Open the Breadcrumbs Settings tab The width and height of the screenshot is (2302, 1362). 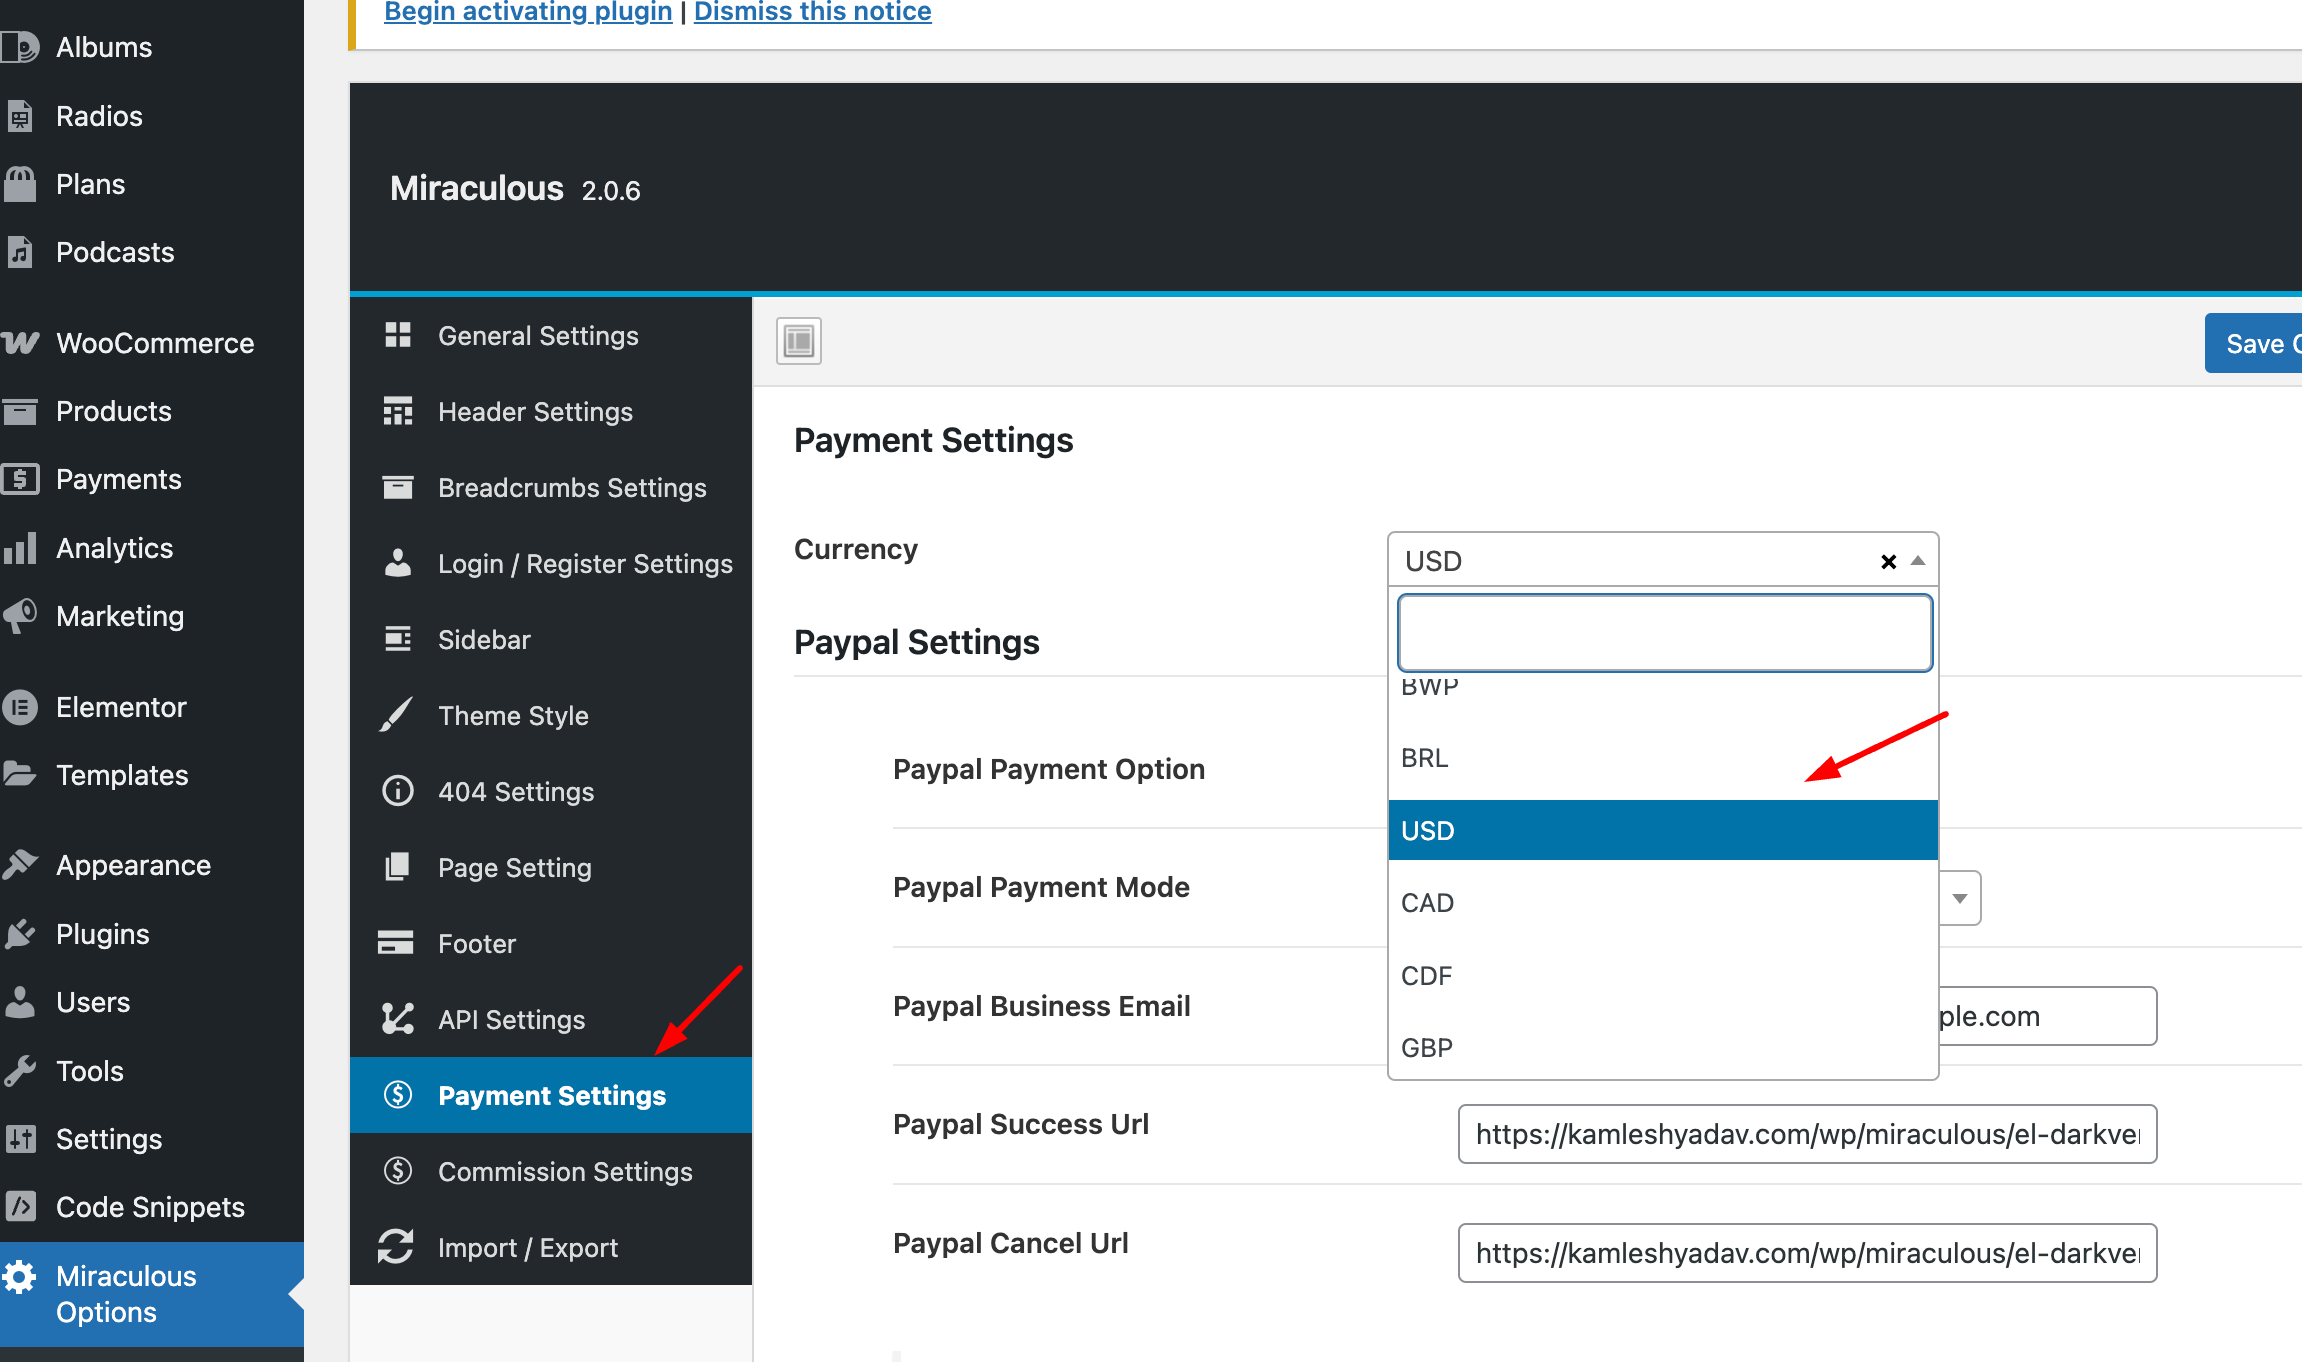point(551,488)
